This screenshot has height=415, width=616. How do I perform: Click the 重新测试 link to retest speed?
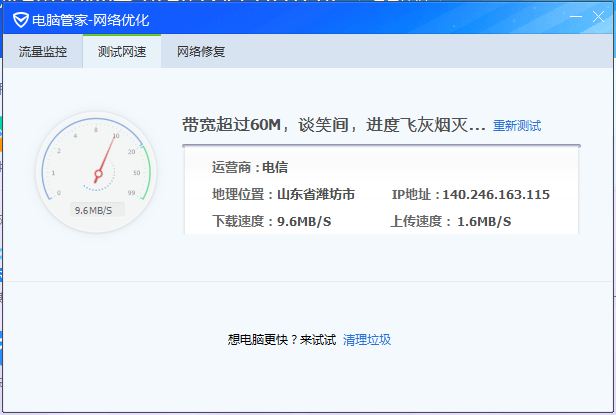(517, 126)
